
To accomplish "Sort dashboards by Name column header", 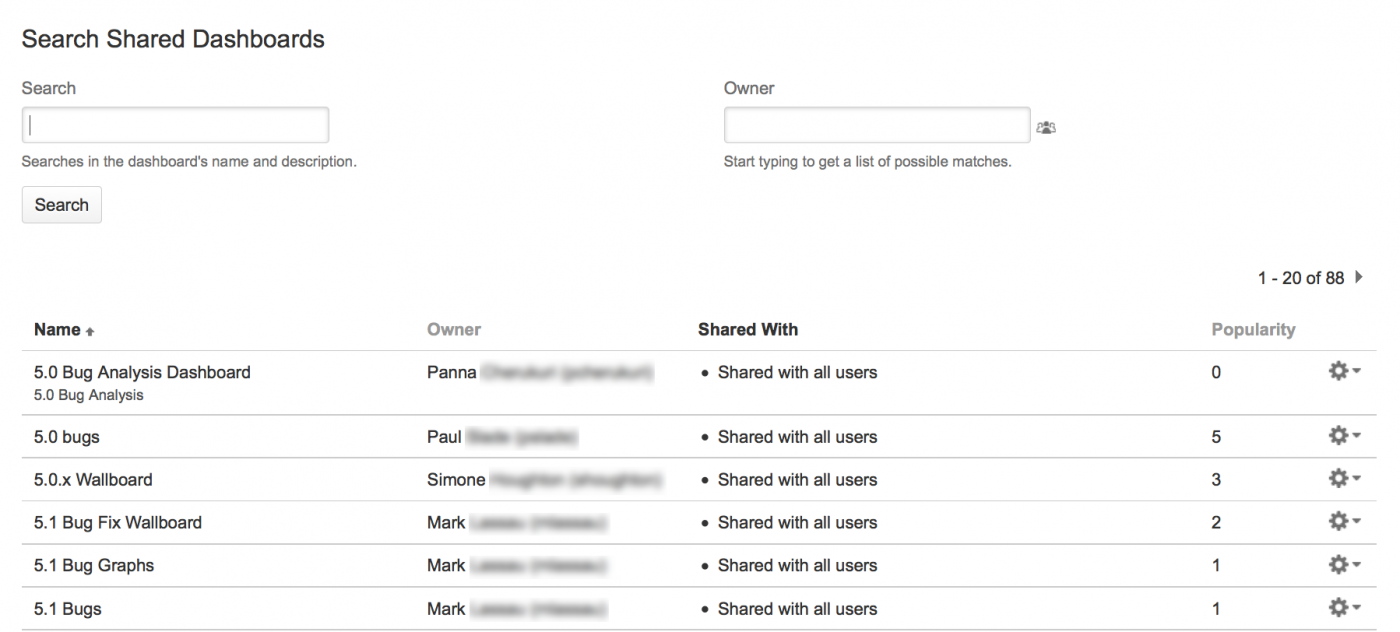I will pyautogui.click(x=57, y=329).
